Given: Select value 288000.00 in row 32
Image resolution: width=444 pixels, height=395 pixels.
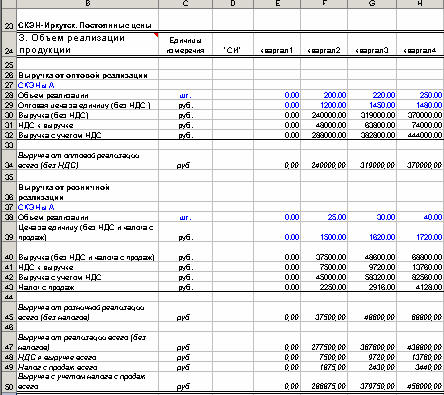Looking at the screenshot, I should coord(329,135).
